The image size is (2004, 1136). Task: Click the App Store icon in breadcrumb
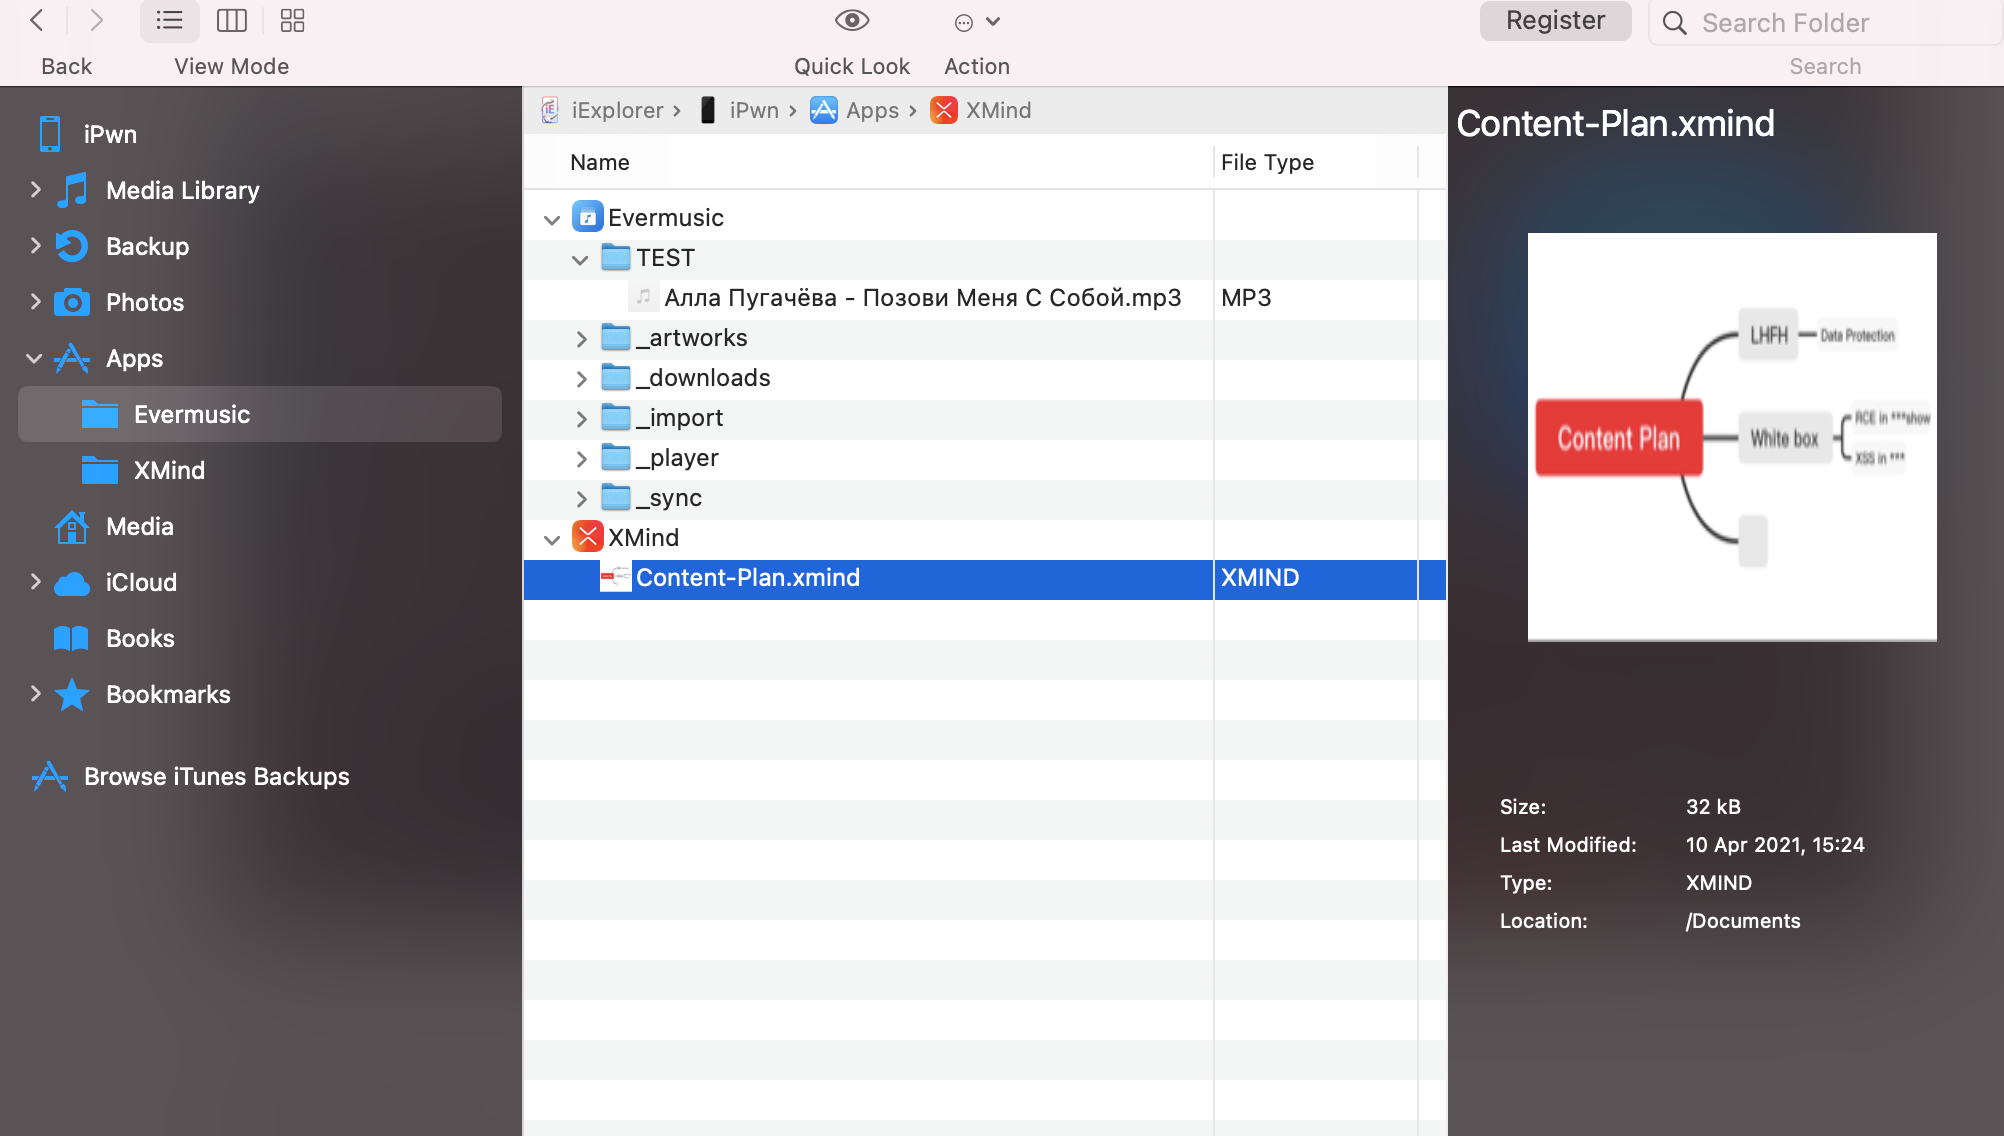824,110
